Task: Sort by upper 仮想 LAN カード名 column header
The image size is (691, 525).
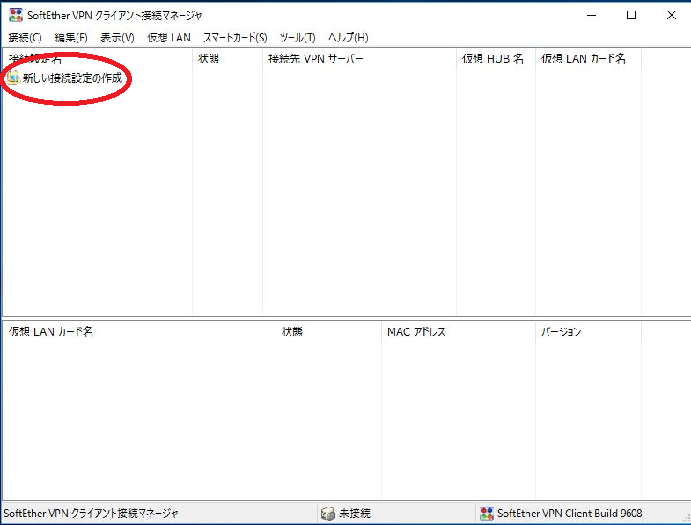Action: tap(588, 59)
